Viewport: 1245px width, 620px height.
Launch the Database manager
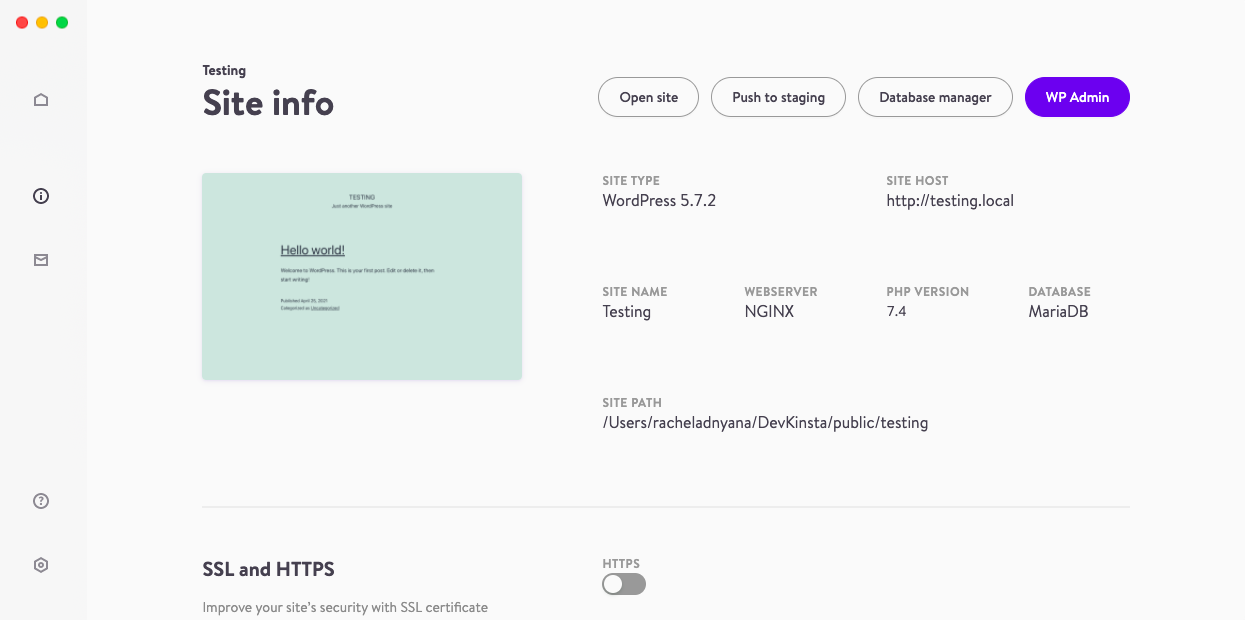point(935,98)
